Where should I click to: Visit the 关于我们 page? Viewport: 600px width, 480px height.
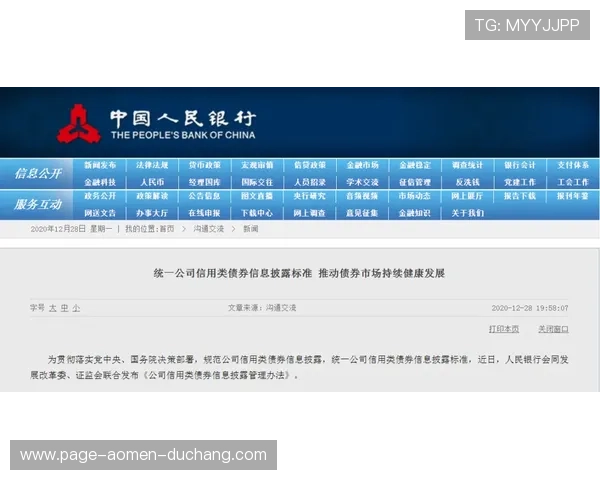click(x=467, y=213)
